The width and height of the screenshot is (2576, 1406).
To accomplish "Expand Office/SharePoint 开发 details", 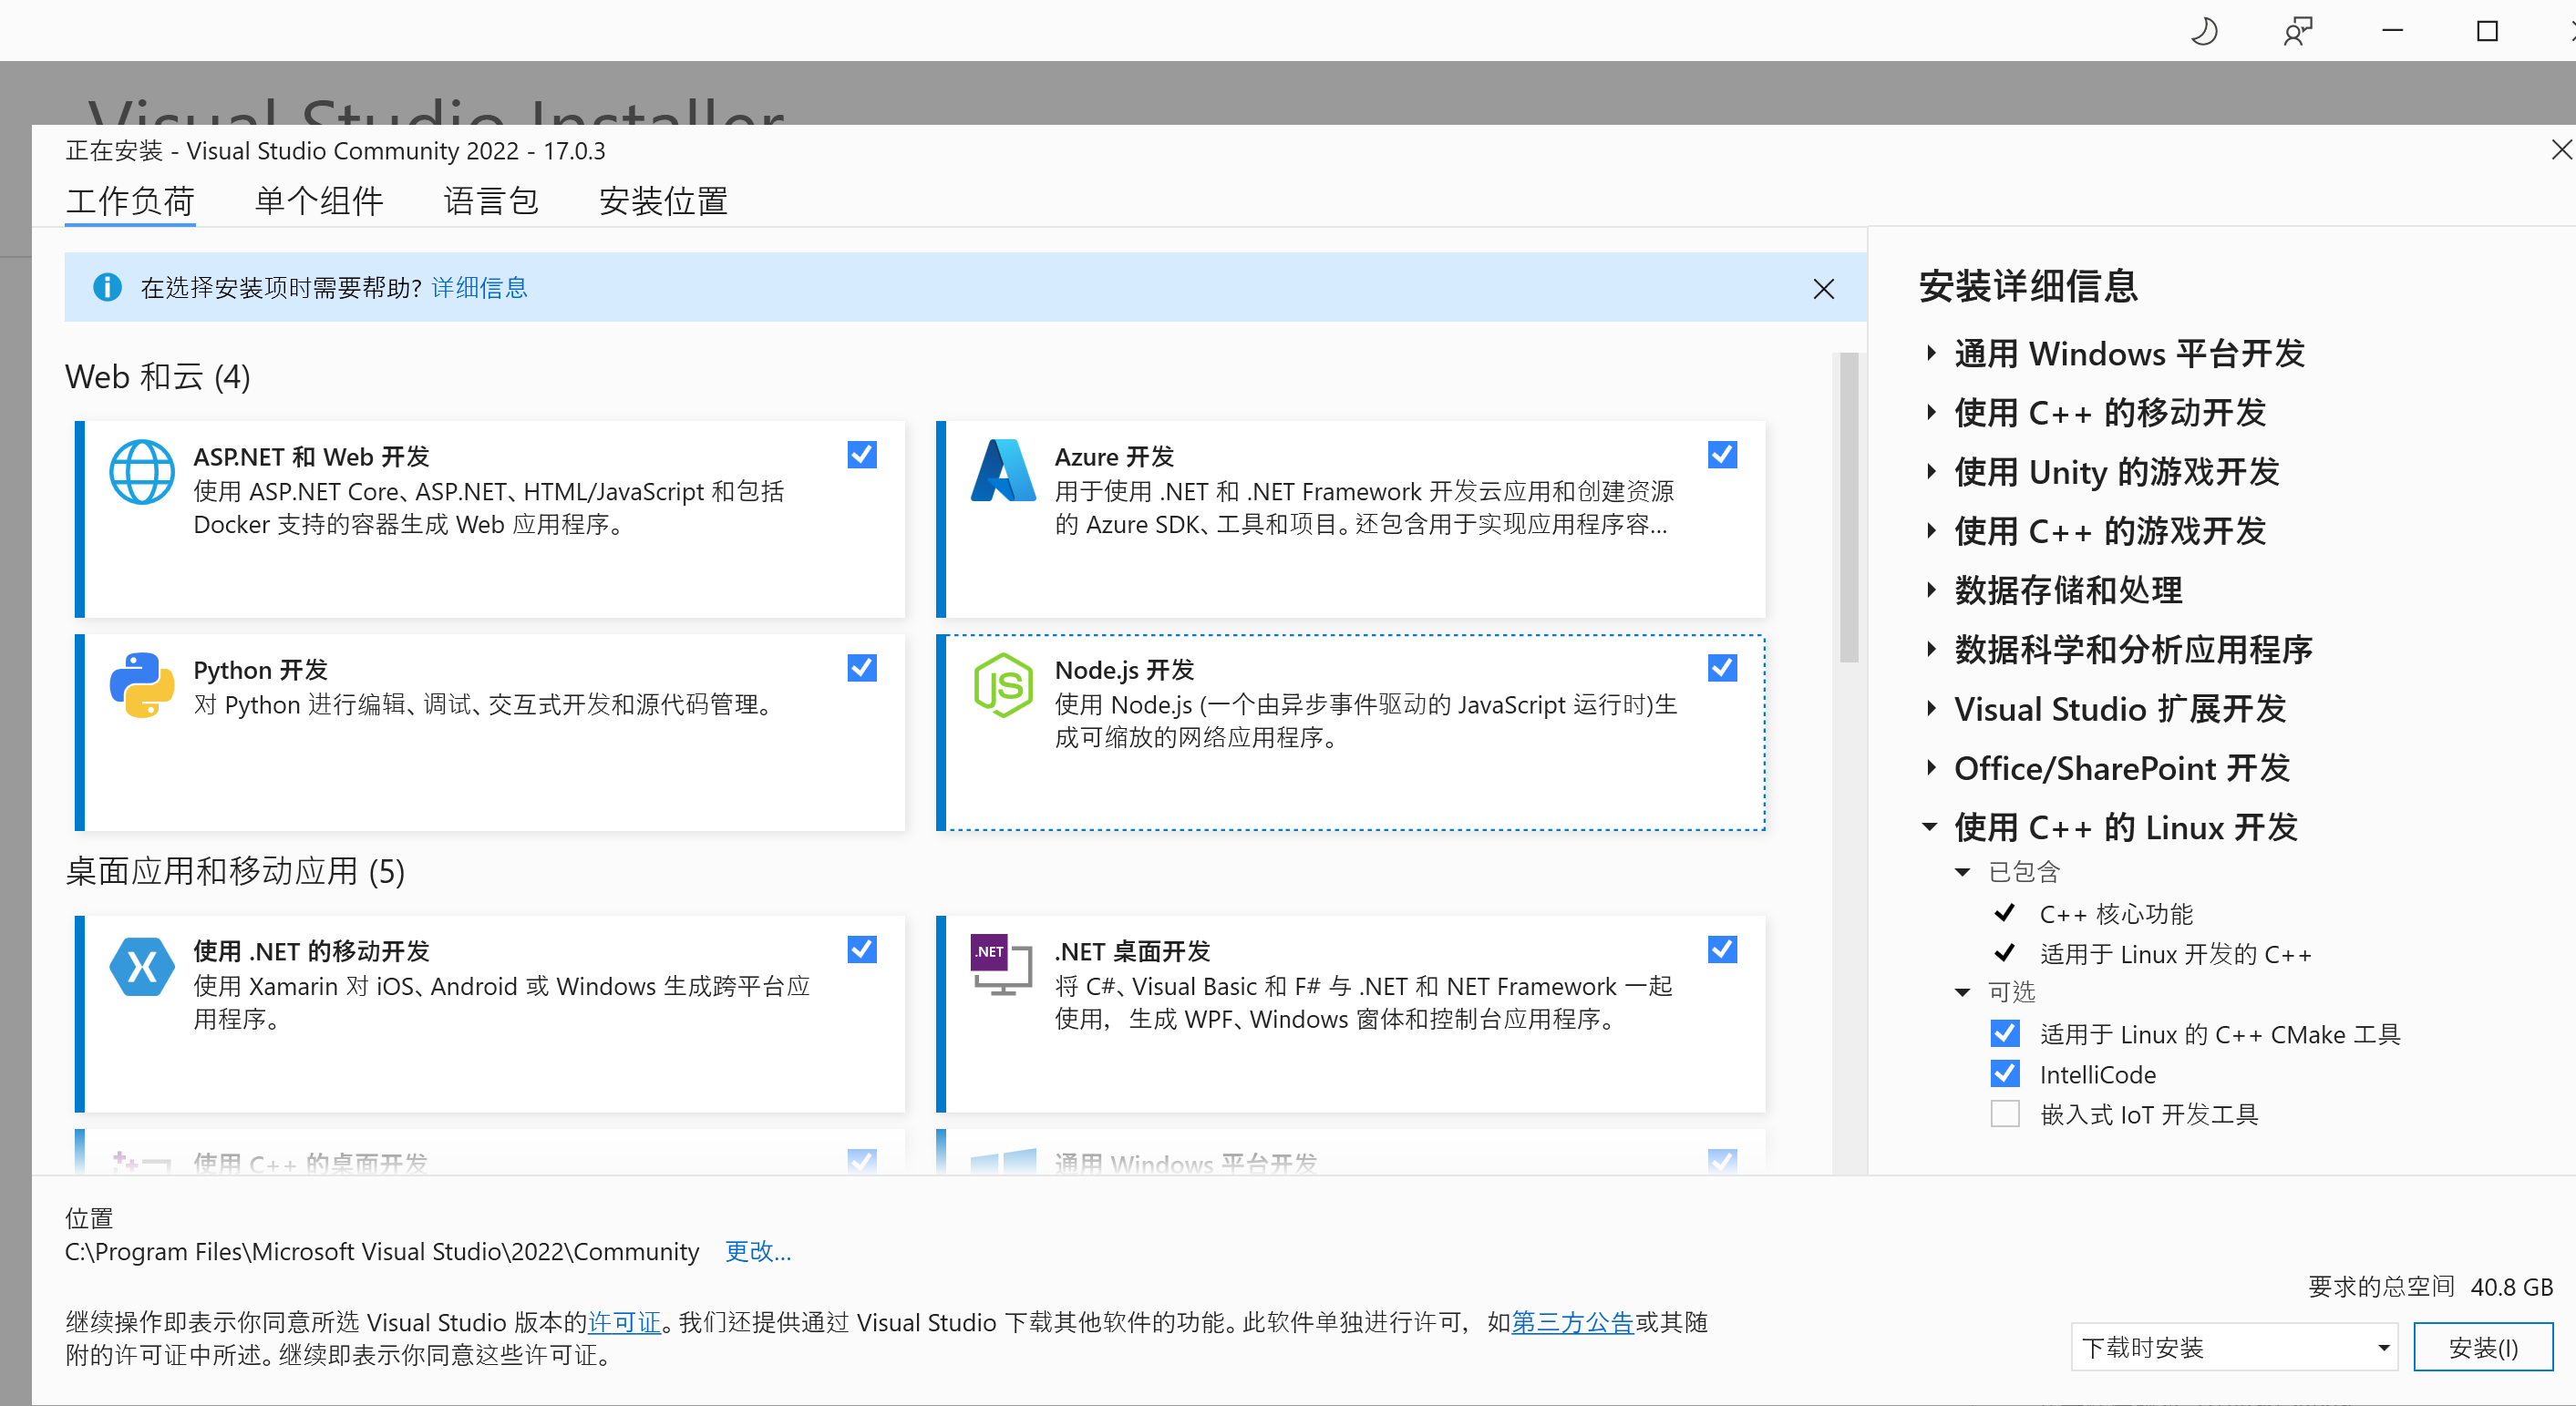I will click(1932, 767).
